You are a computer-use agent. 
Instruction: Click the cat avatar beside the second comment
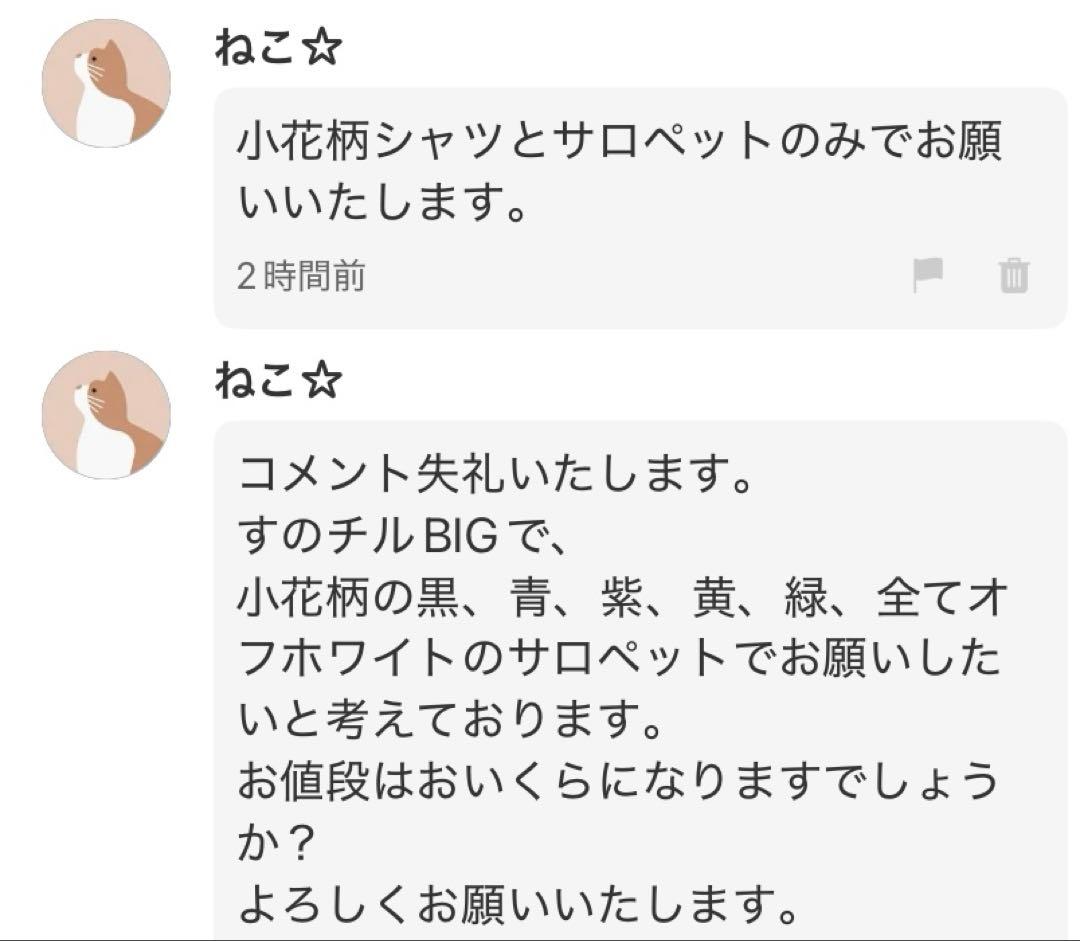[105, 414]
